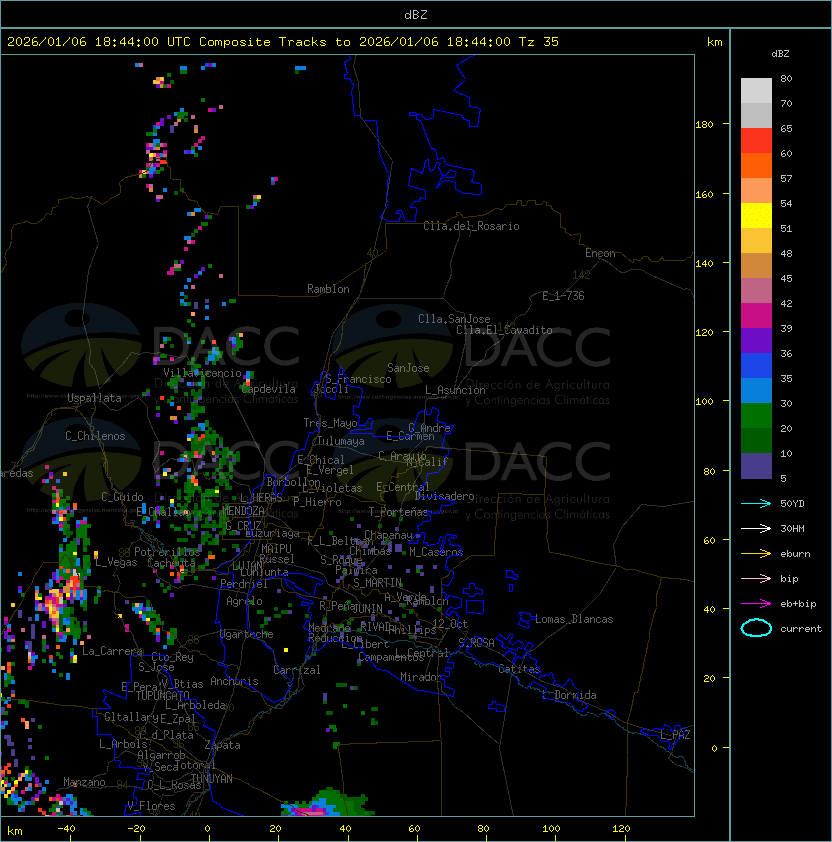Select the mauve legend swatch near 45
This screenshot has height=842, width=832.
click(756, 291)
